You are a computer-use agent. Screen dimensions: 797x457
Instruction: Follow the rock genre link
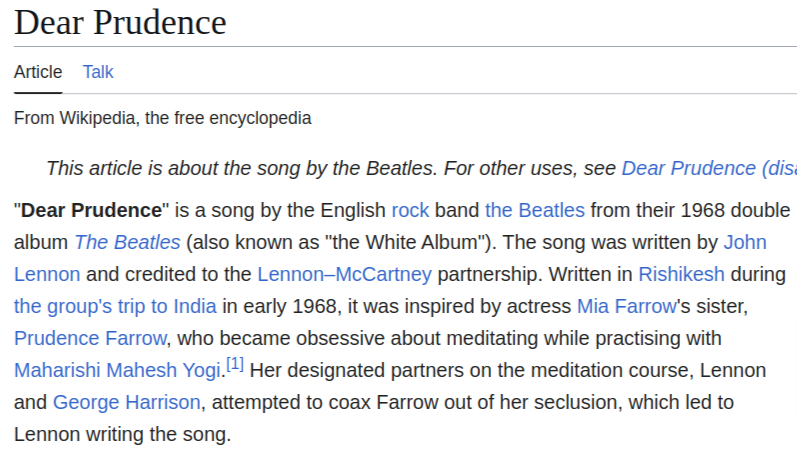(x=410, y=210)
